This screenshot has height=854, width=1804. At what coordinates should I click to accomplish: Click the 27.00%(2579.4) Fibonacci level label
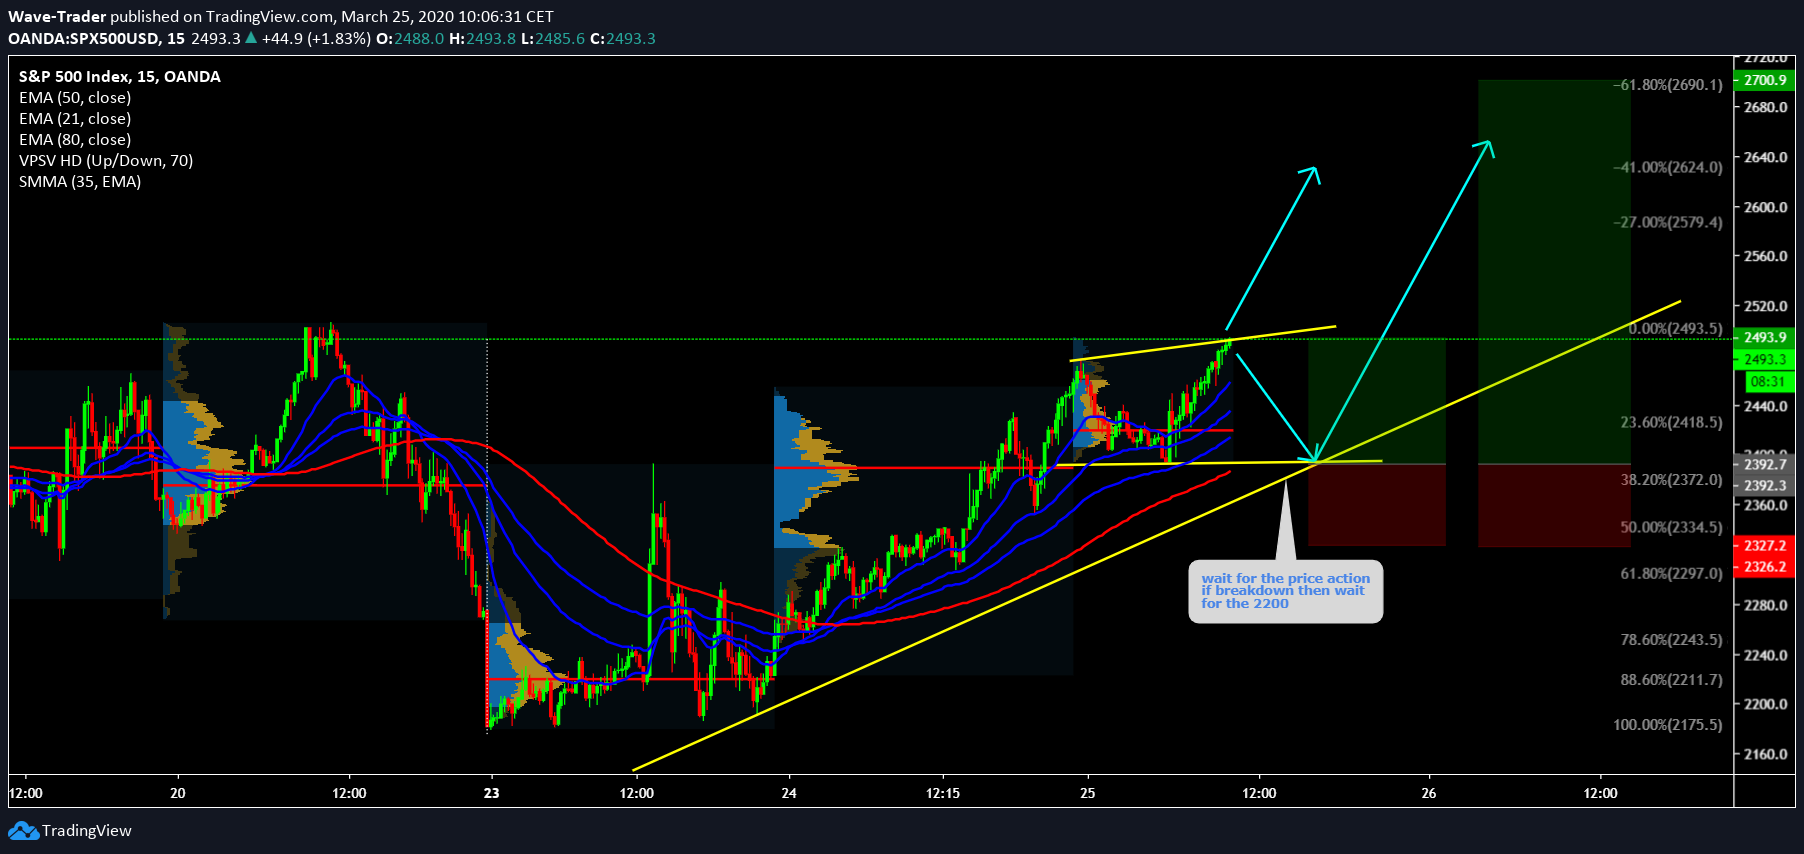[x=1668, y=222]
